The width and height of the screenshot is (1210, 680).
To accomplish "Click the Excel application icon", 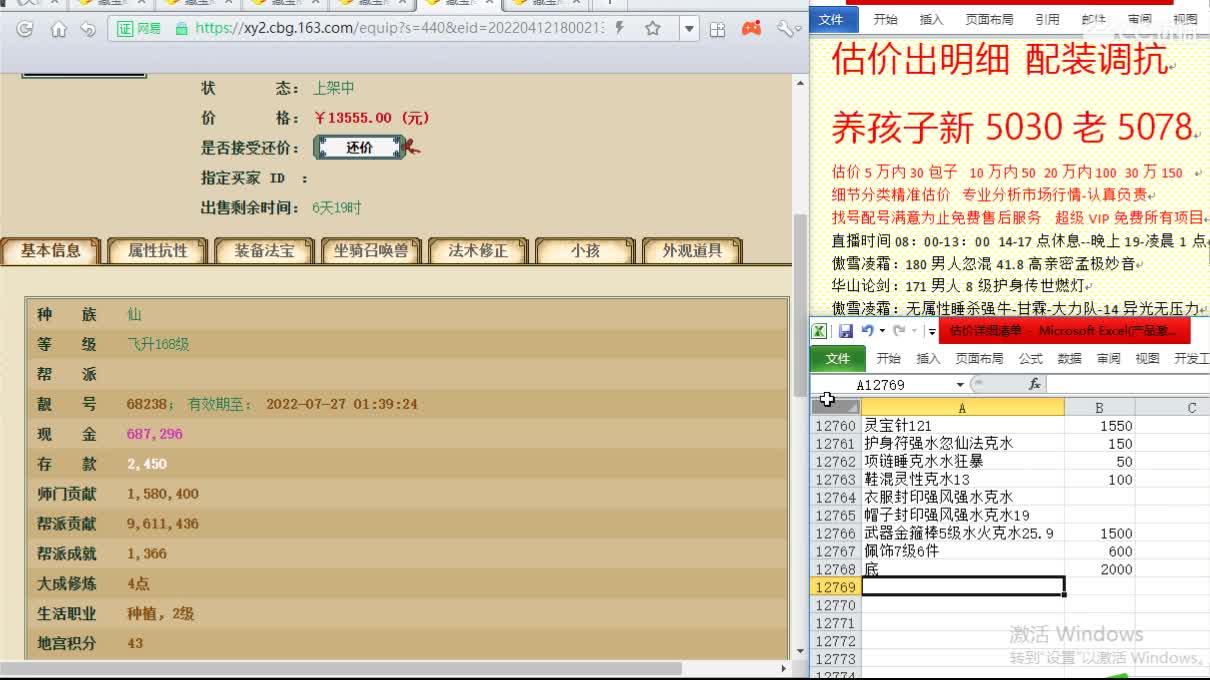I will pos(819,331).
